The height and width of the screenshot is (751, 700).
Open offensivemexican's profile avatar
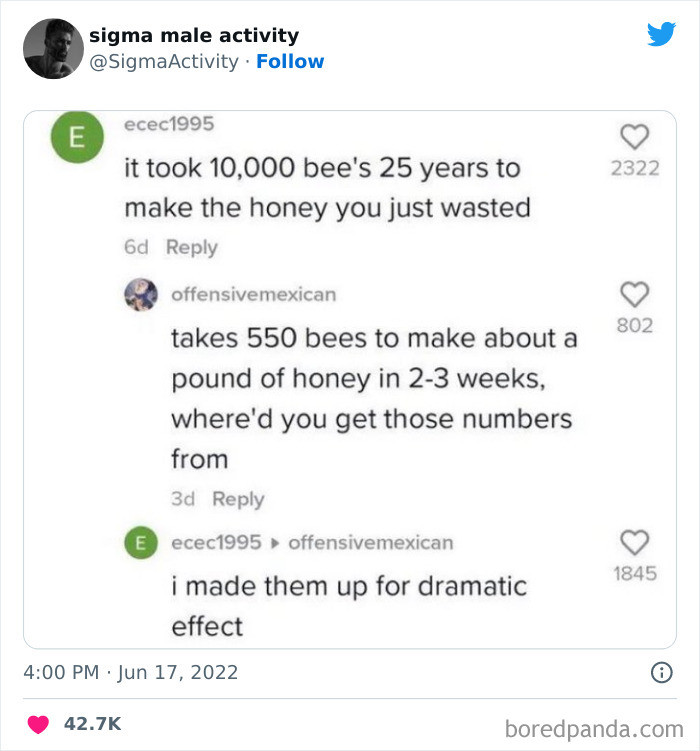[x=139, y=294]
